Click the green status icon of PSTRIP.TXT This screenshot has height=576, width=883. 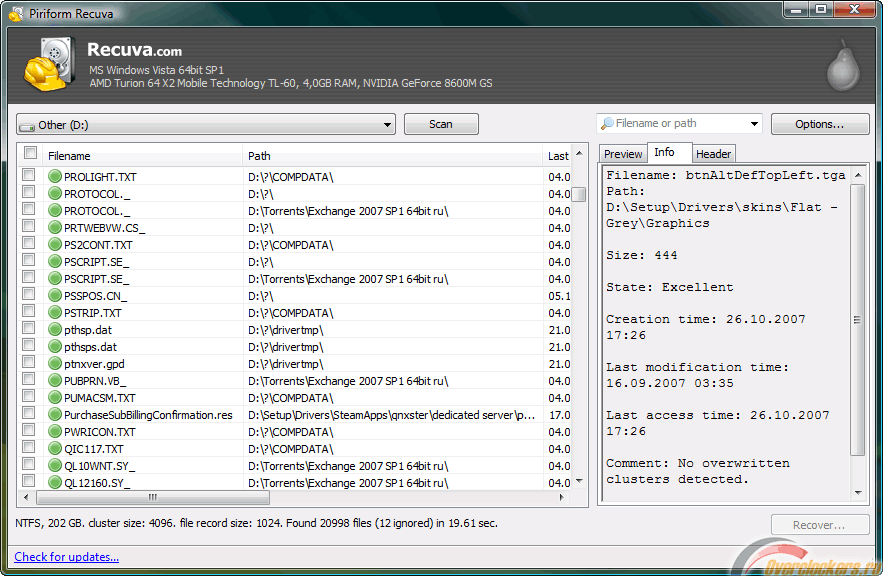coord(55,312)
